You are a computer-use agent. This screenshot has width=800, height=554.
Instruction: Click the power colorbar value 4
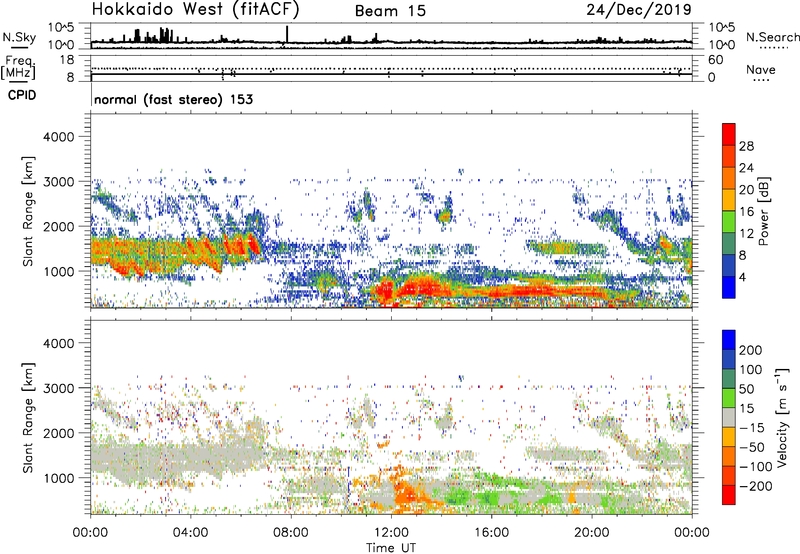(x=743, y=277)
